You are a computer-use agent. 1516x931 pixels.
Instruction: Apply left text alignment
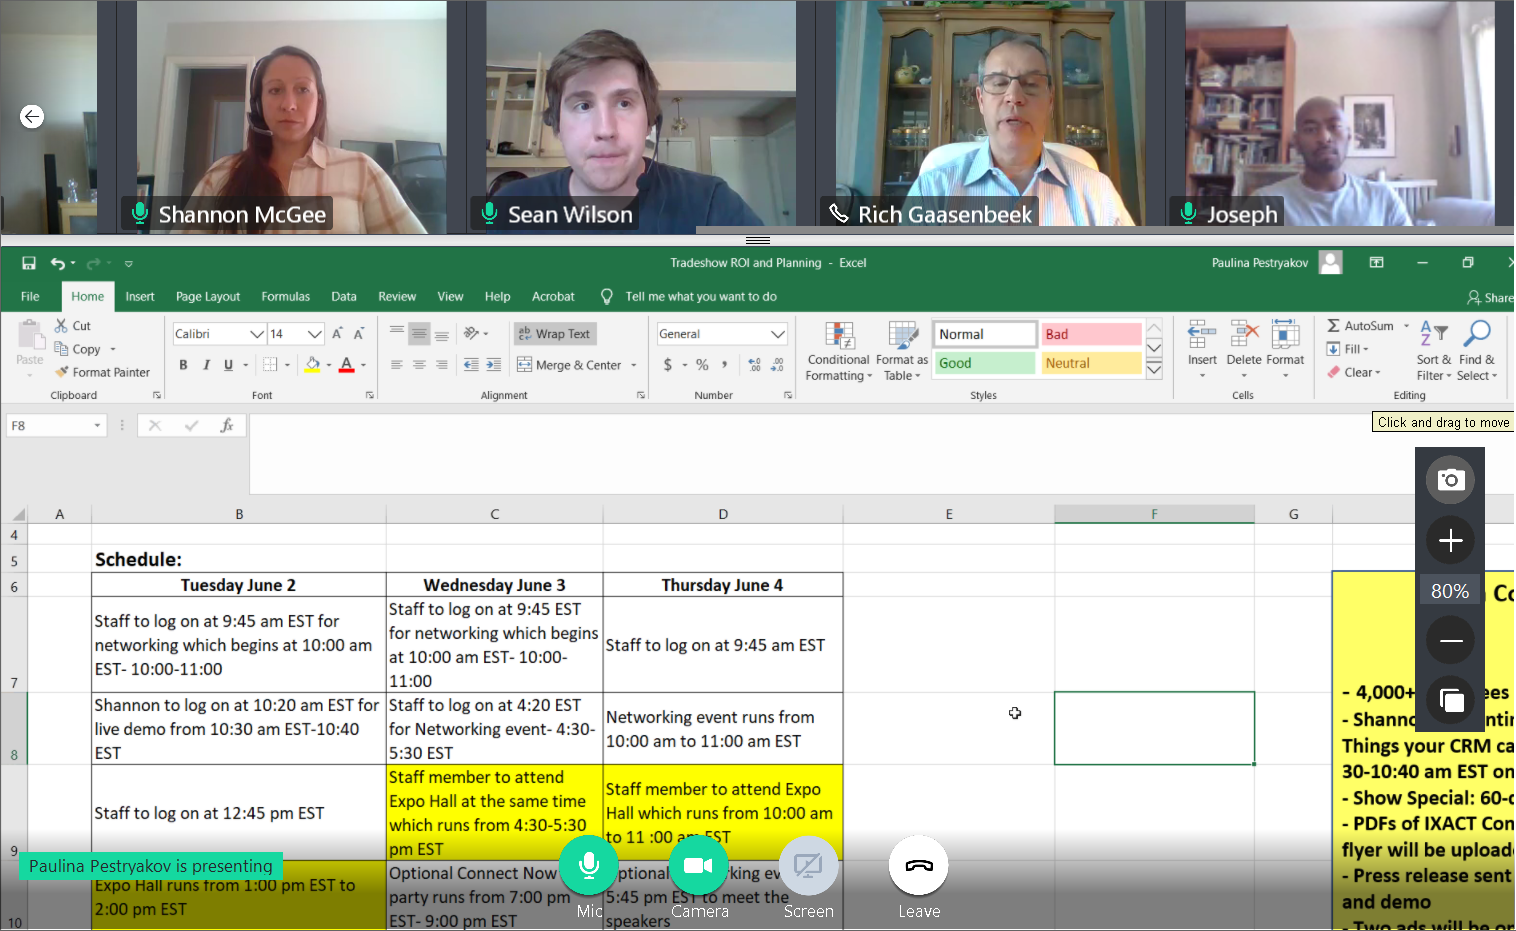(x=397, y=365)
